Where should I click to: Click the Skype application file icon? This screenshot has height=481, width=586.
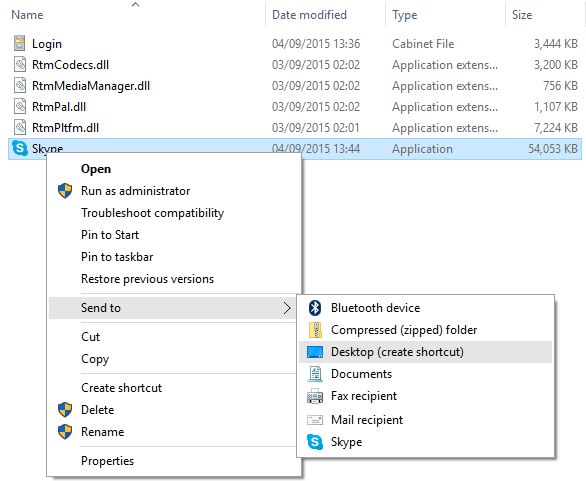20,148
